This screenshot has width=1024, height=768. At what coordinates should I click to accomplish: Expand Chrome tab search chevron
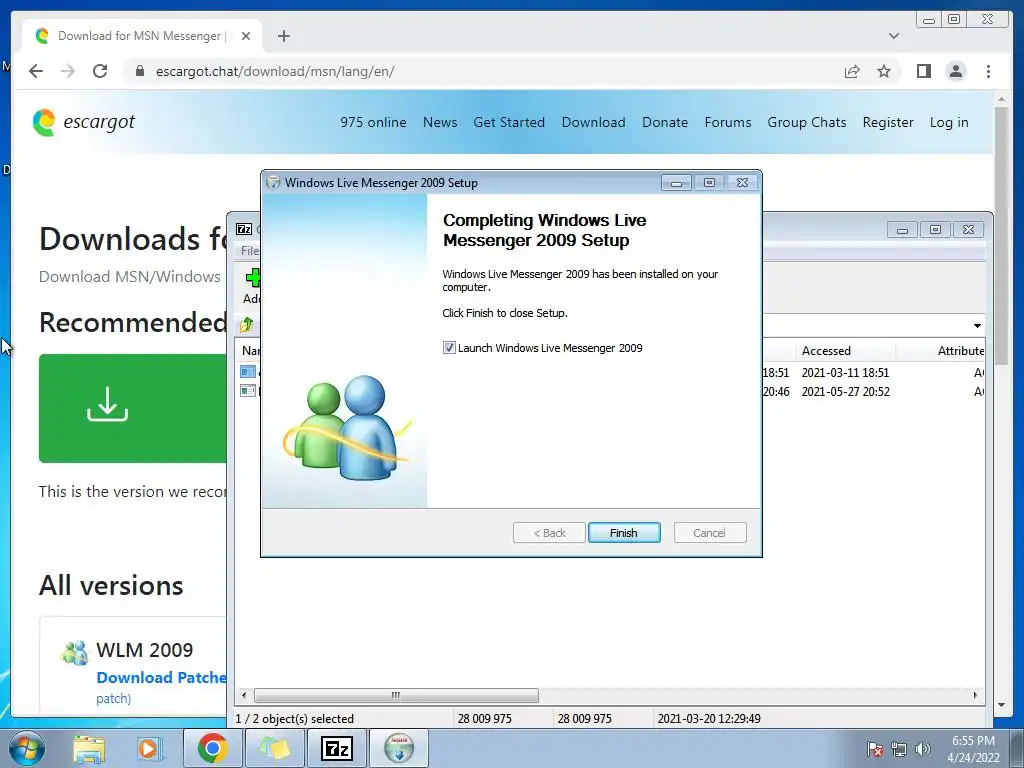pyautogui.click(x=893, y=36)
